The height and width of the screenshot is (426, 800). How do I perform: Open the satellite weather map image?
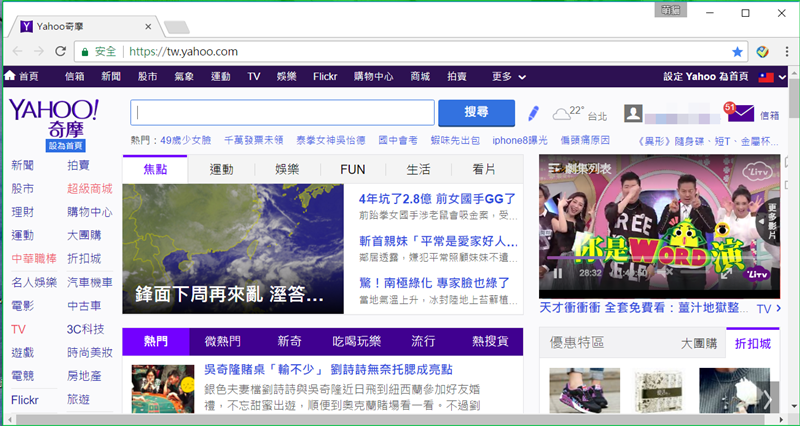[x=233, y=248]
